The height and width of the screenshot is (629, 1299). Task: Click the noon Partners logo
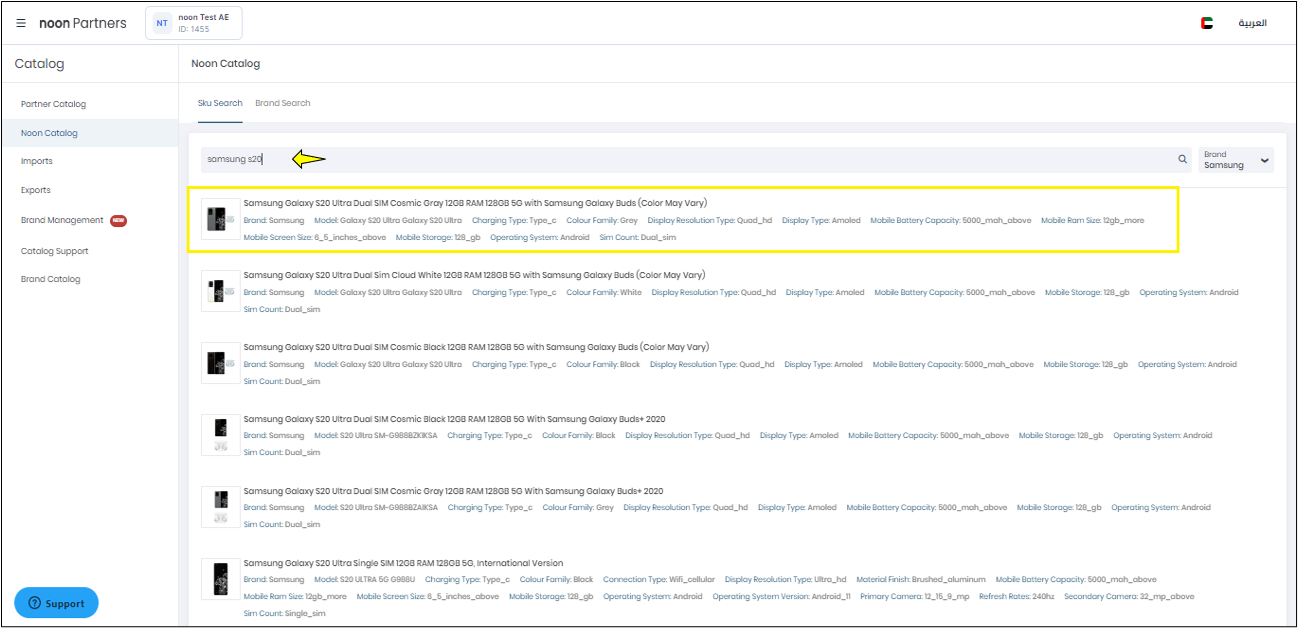83,23
